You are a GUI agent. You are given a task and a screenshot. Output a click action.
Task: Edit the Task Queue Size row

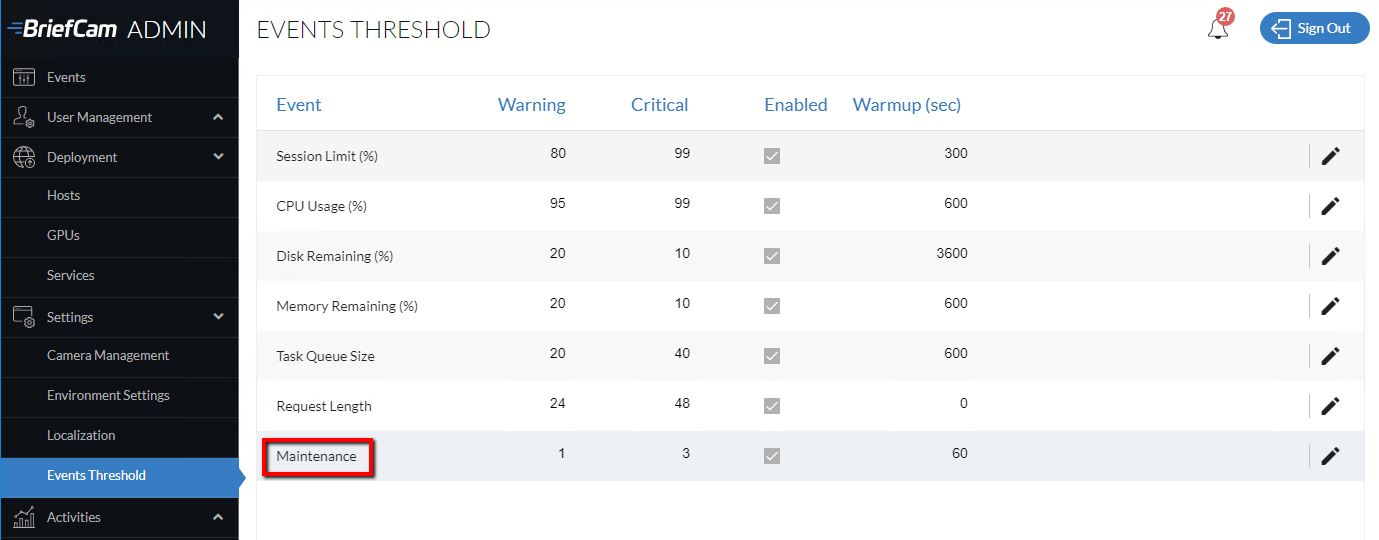(1330, 356)
